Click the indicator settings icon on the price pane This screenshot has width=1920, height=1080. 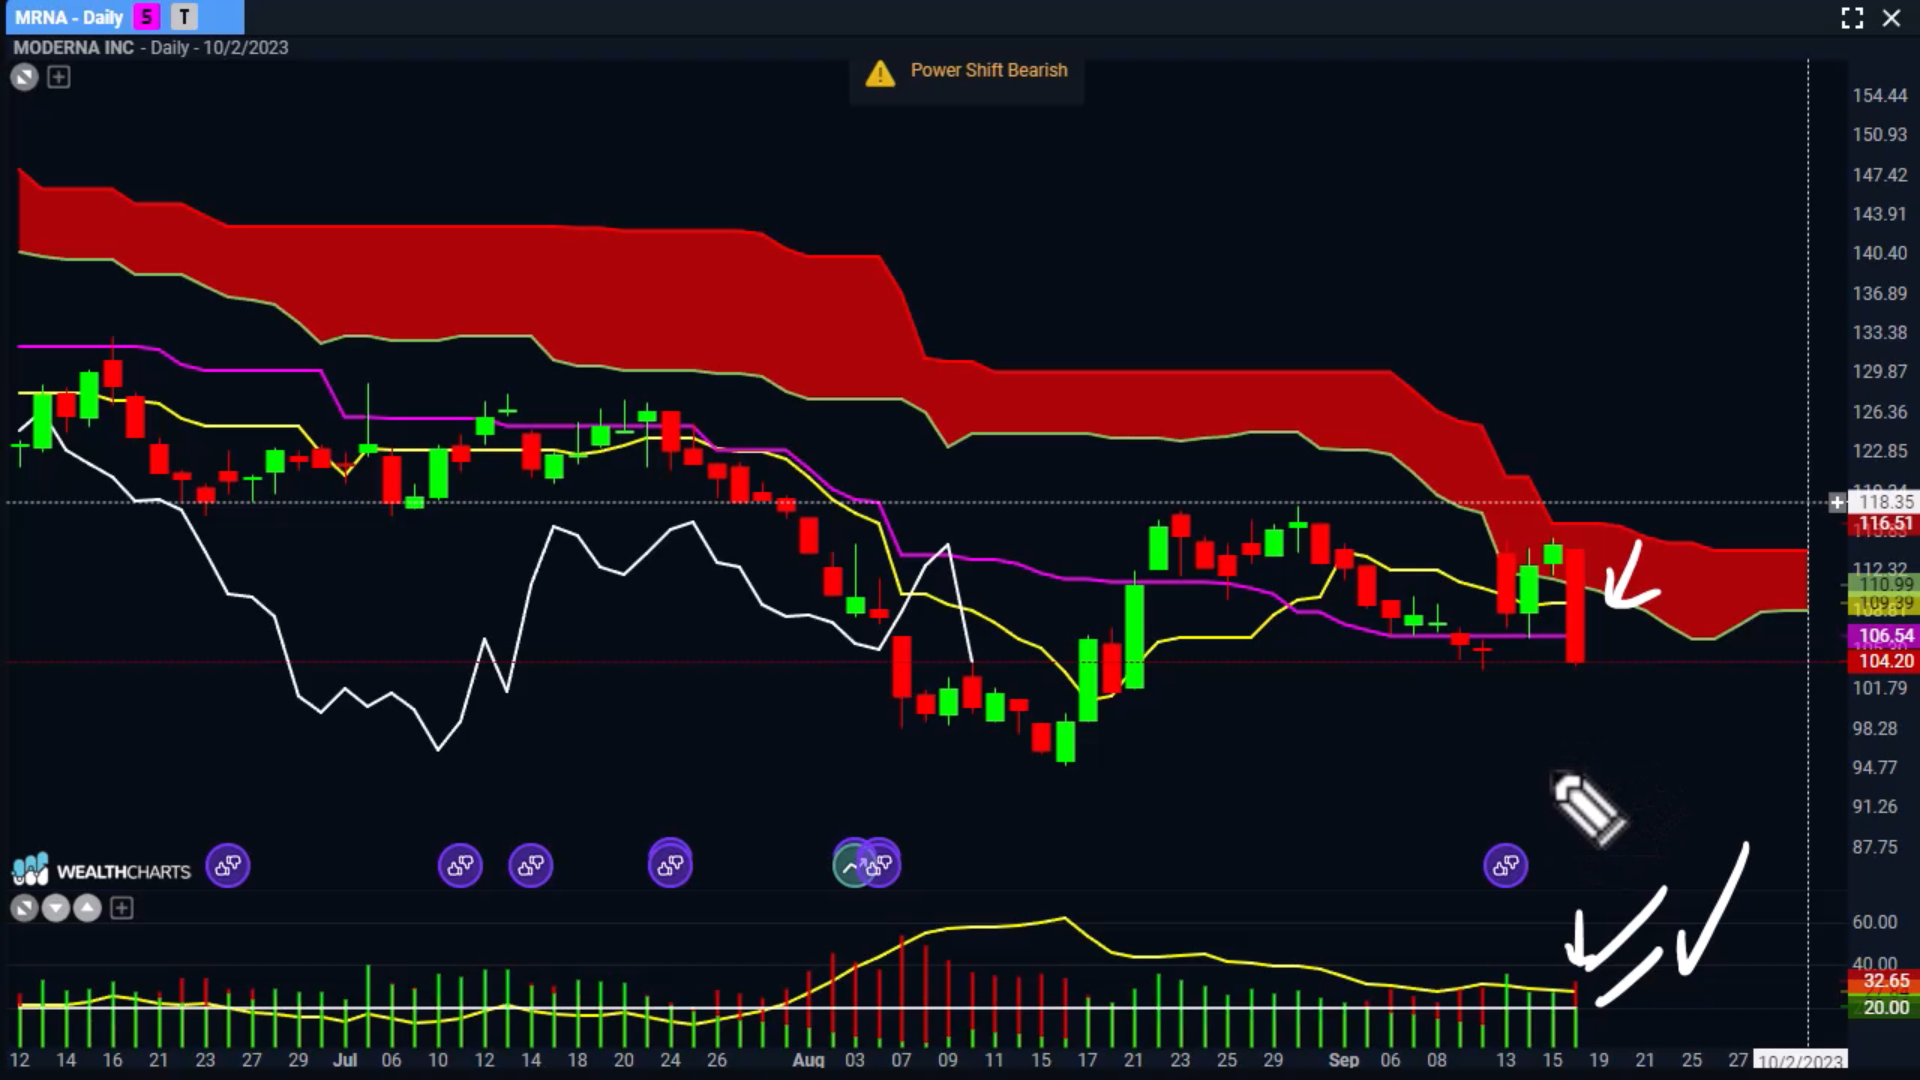(x=24, y=77)
